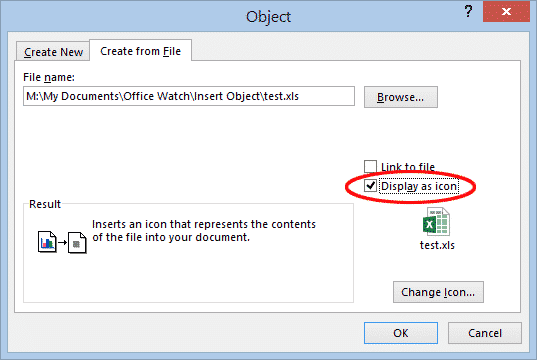The image size is (537, 360).
Task: Click into the File name path field
Action: [189, 96]
